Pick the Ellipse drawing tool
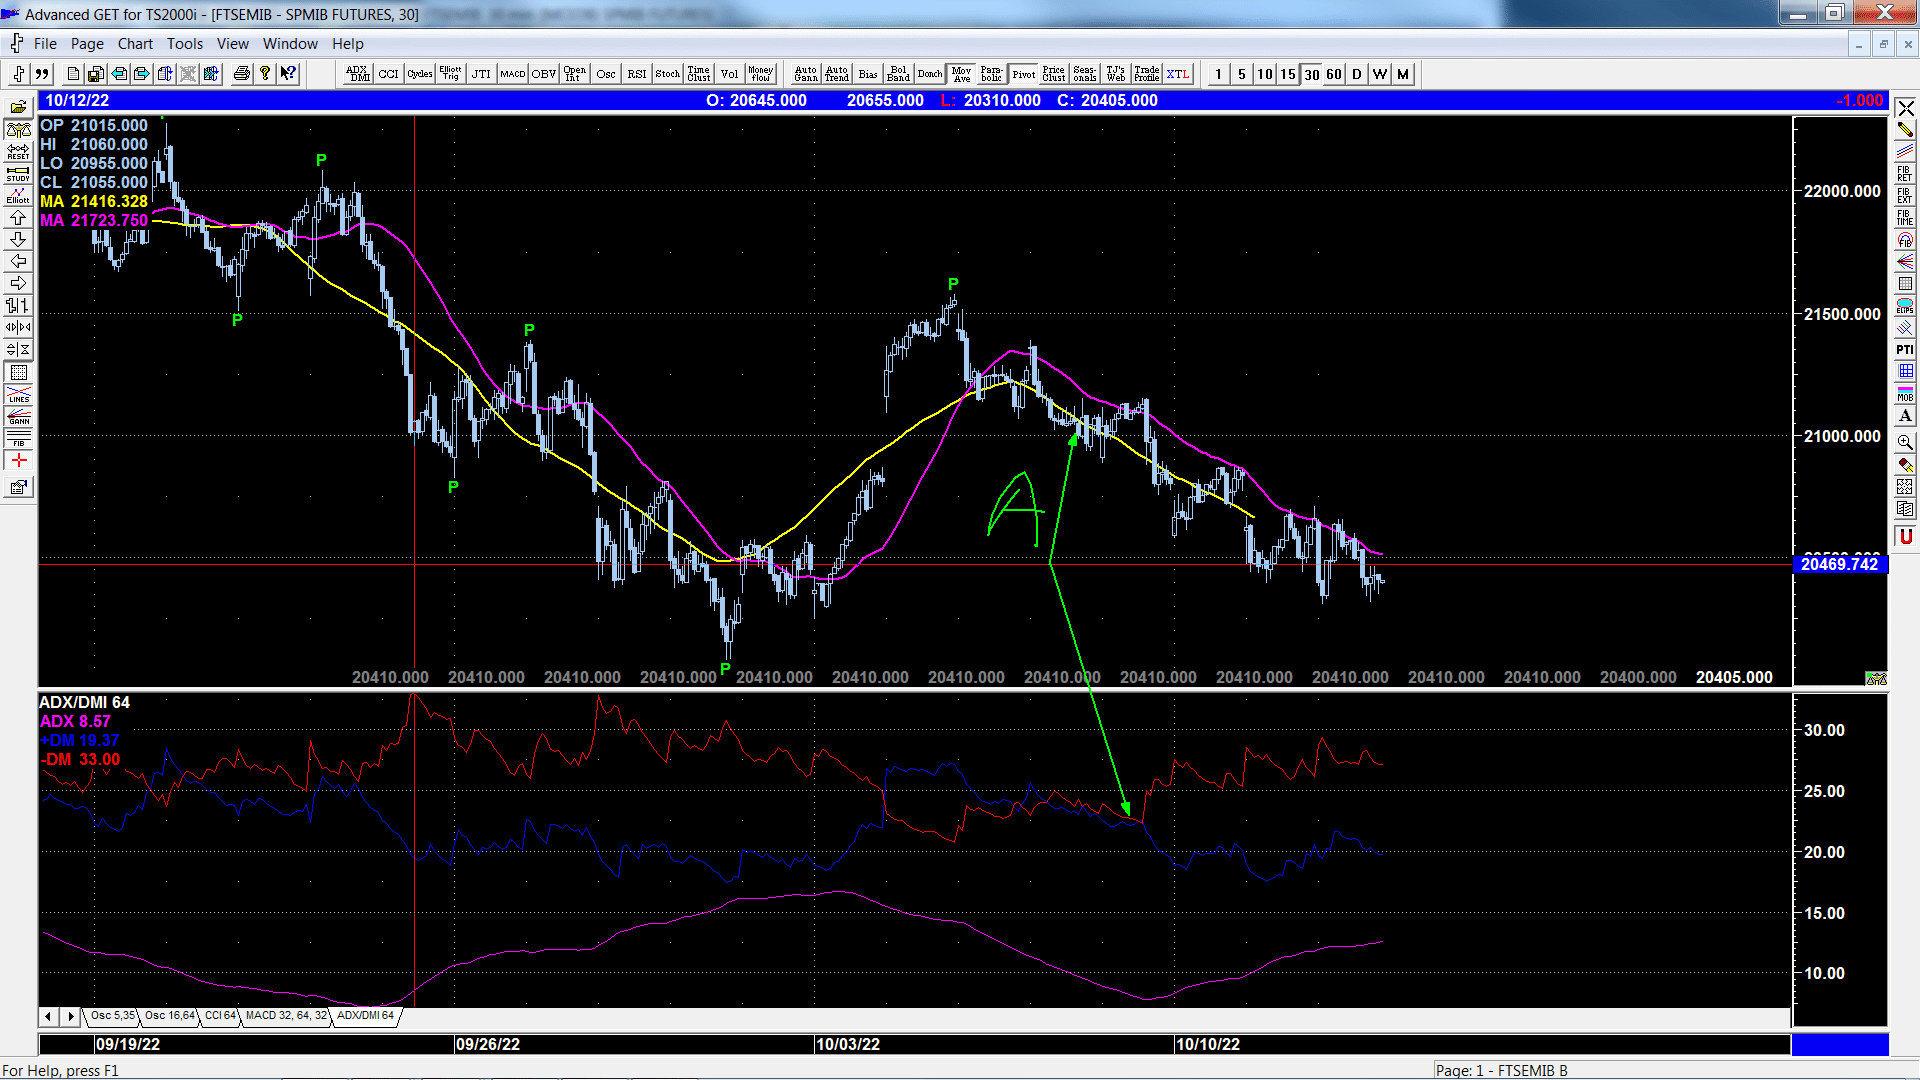The width and height of the screenshot is (1920, 1080). [x=1905, y=306]
